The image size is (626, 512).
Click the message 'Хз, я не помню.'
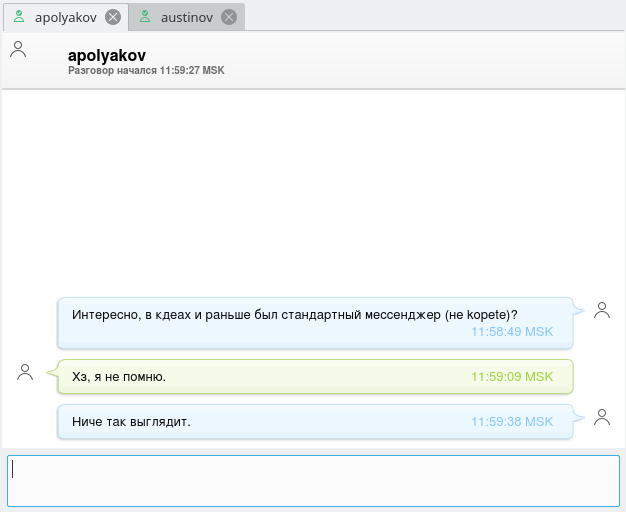point(119,377)
